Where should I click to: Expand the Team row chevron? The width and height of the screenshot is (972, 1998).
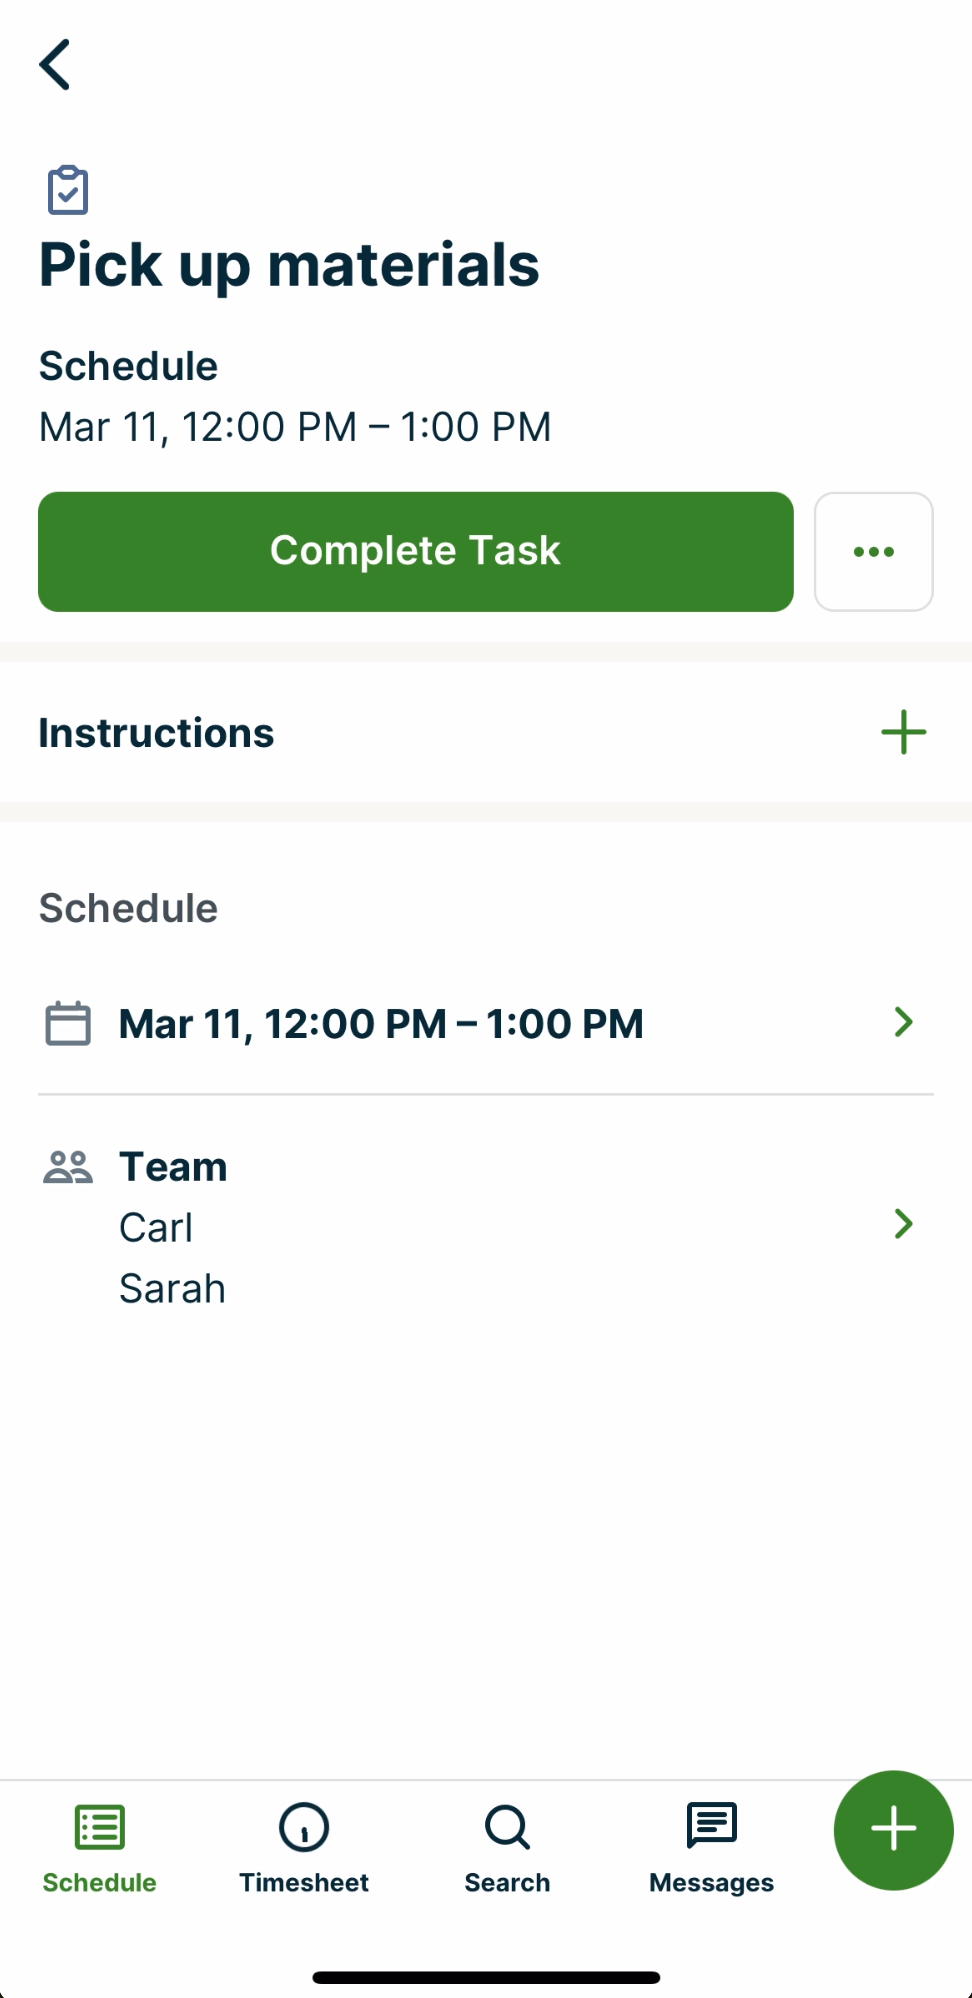[x=903, y=1224]
